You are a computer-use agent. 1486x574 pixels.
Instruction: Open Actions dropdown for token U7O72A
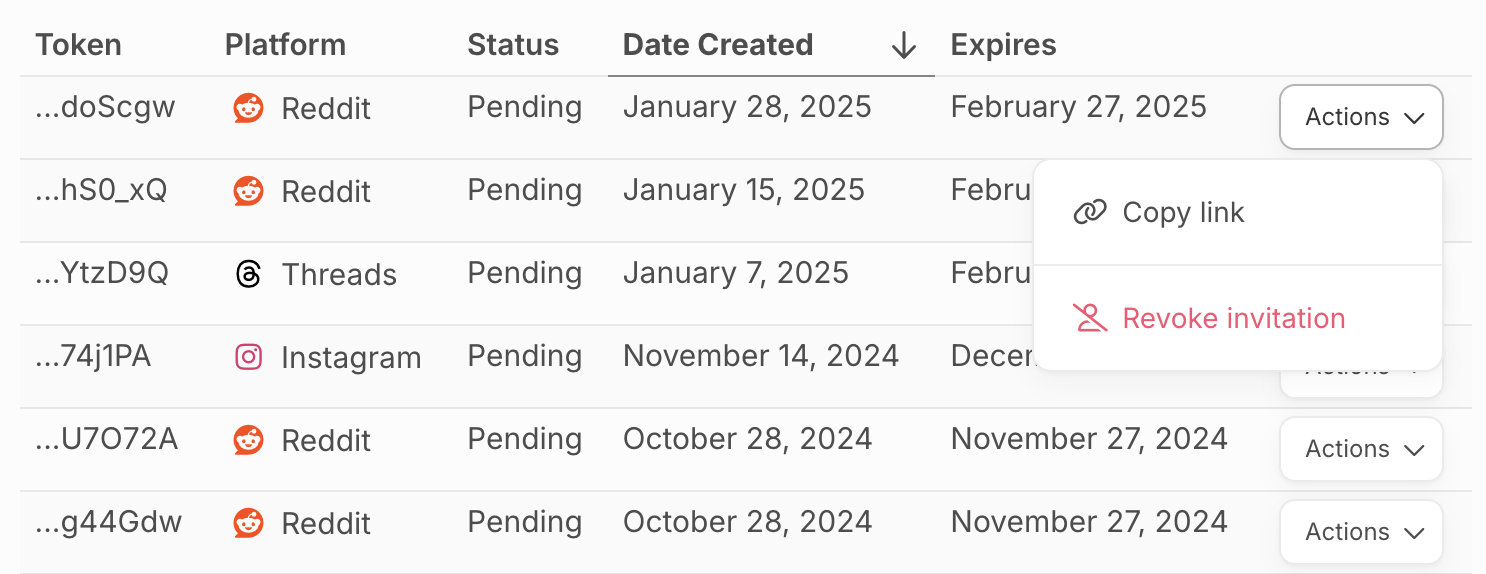[1360, 450]
